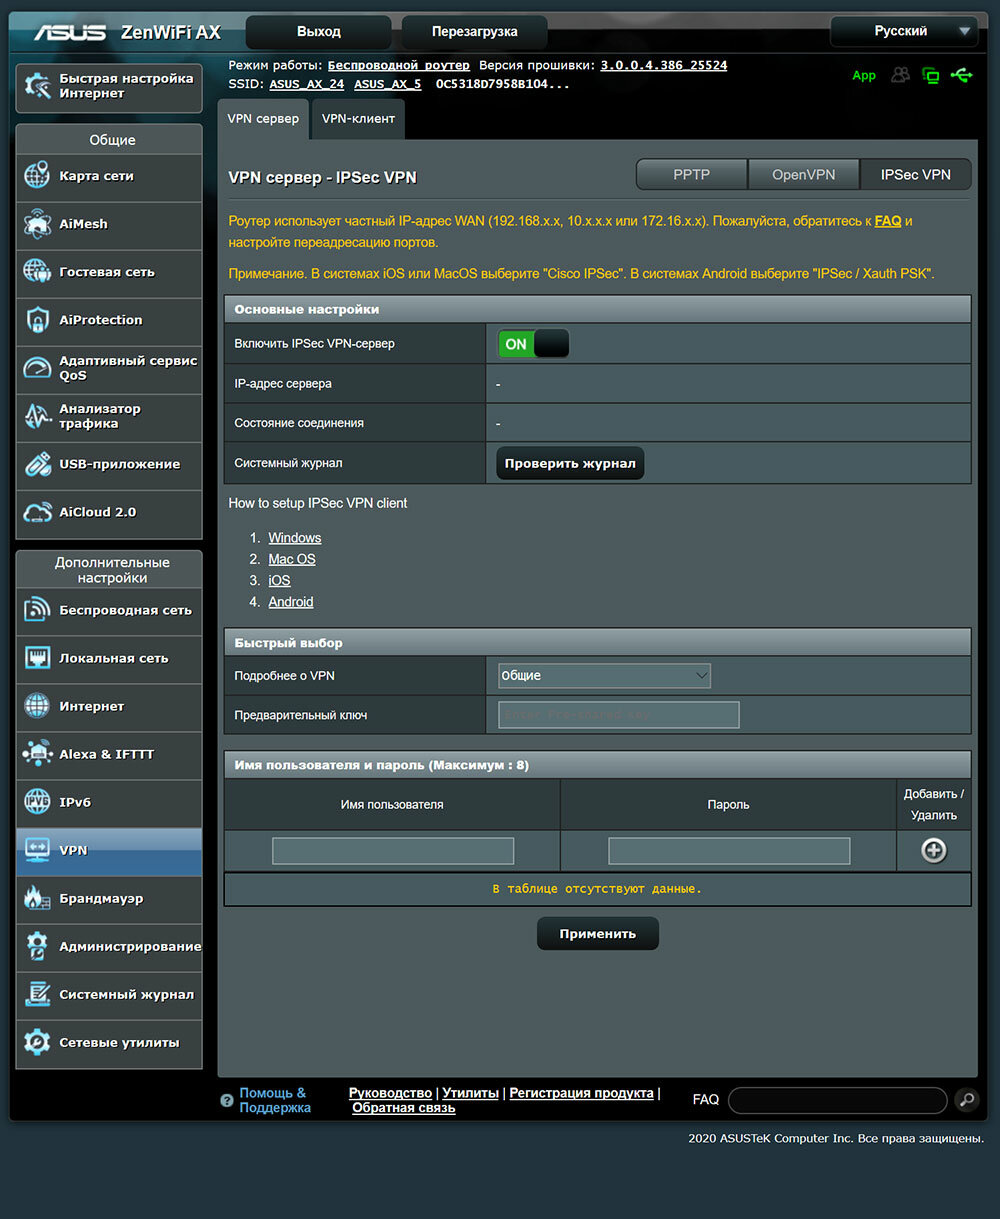The image size is (1000, 1219).
Task: Click the System Log notepad icon
Action: click(37, 994)
